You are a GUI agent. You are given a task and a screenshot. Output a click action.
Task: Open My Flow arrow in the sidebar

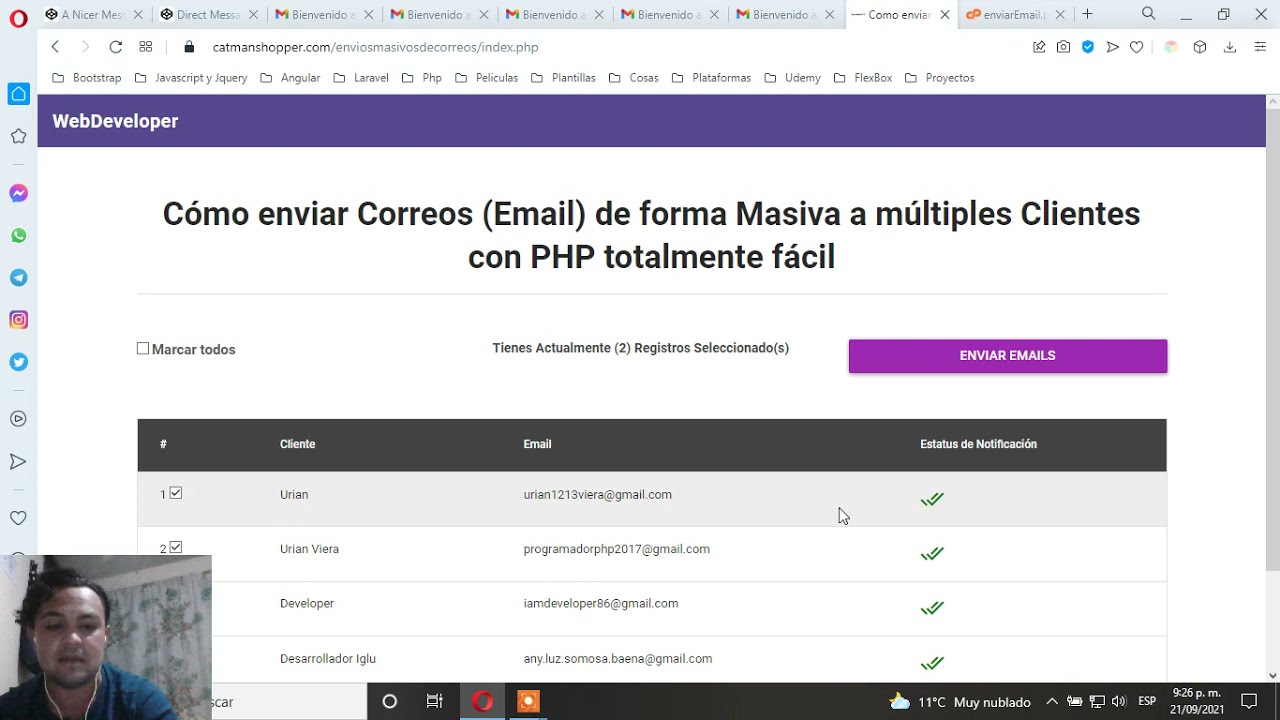(18, 461)
